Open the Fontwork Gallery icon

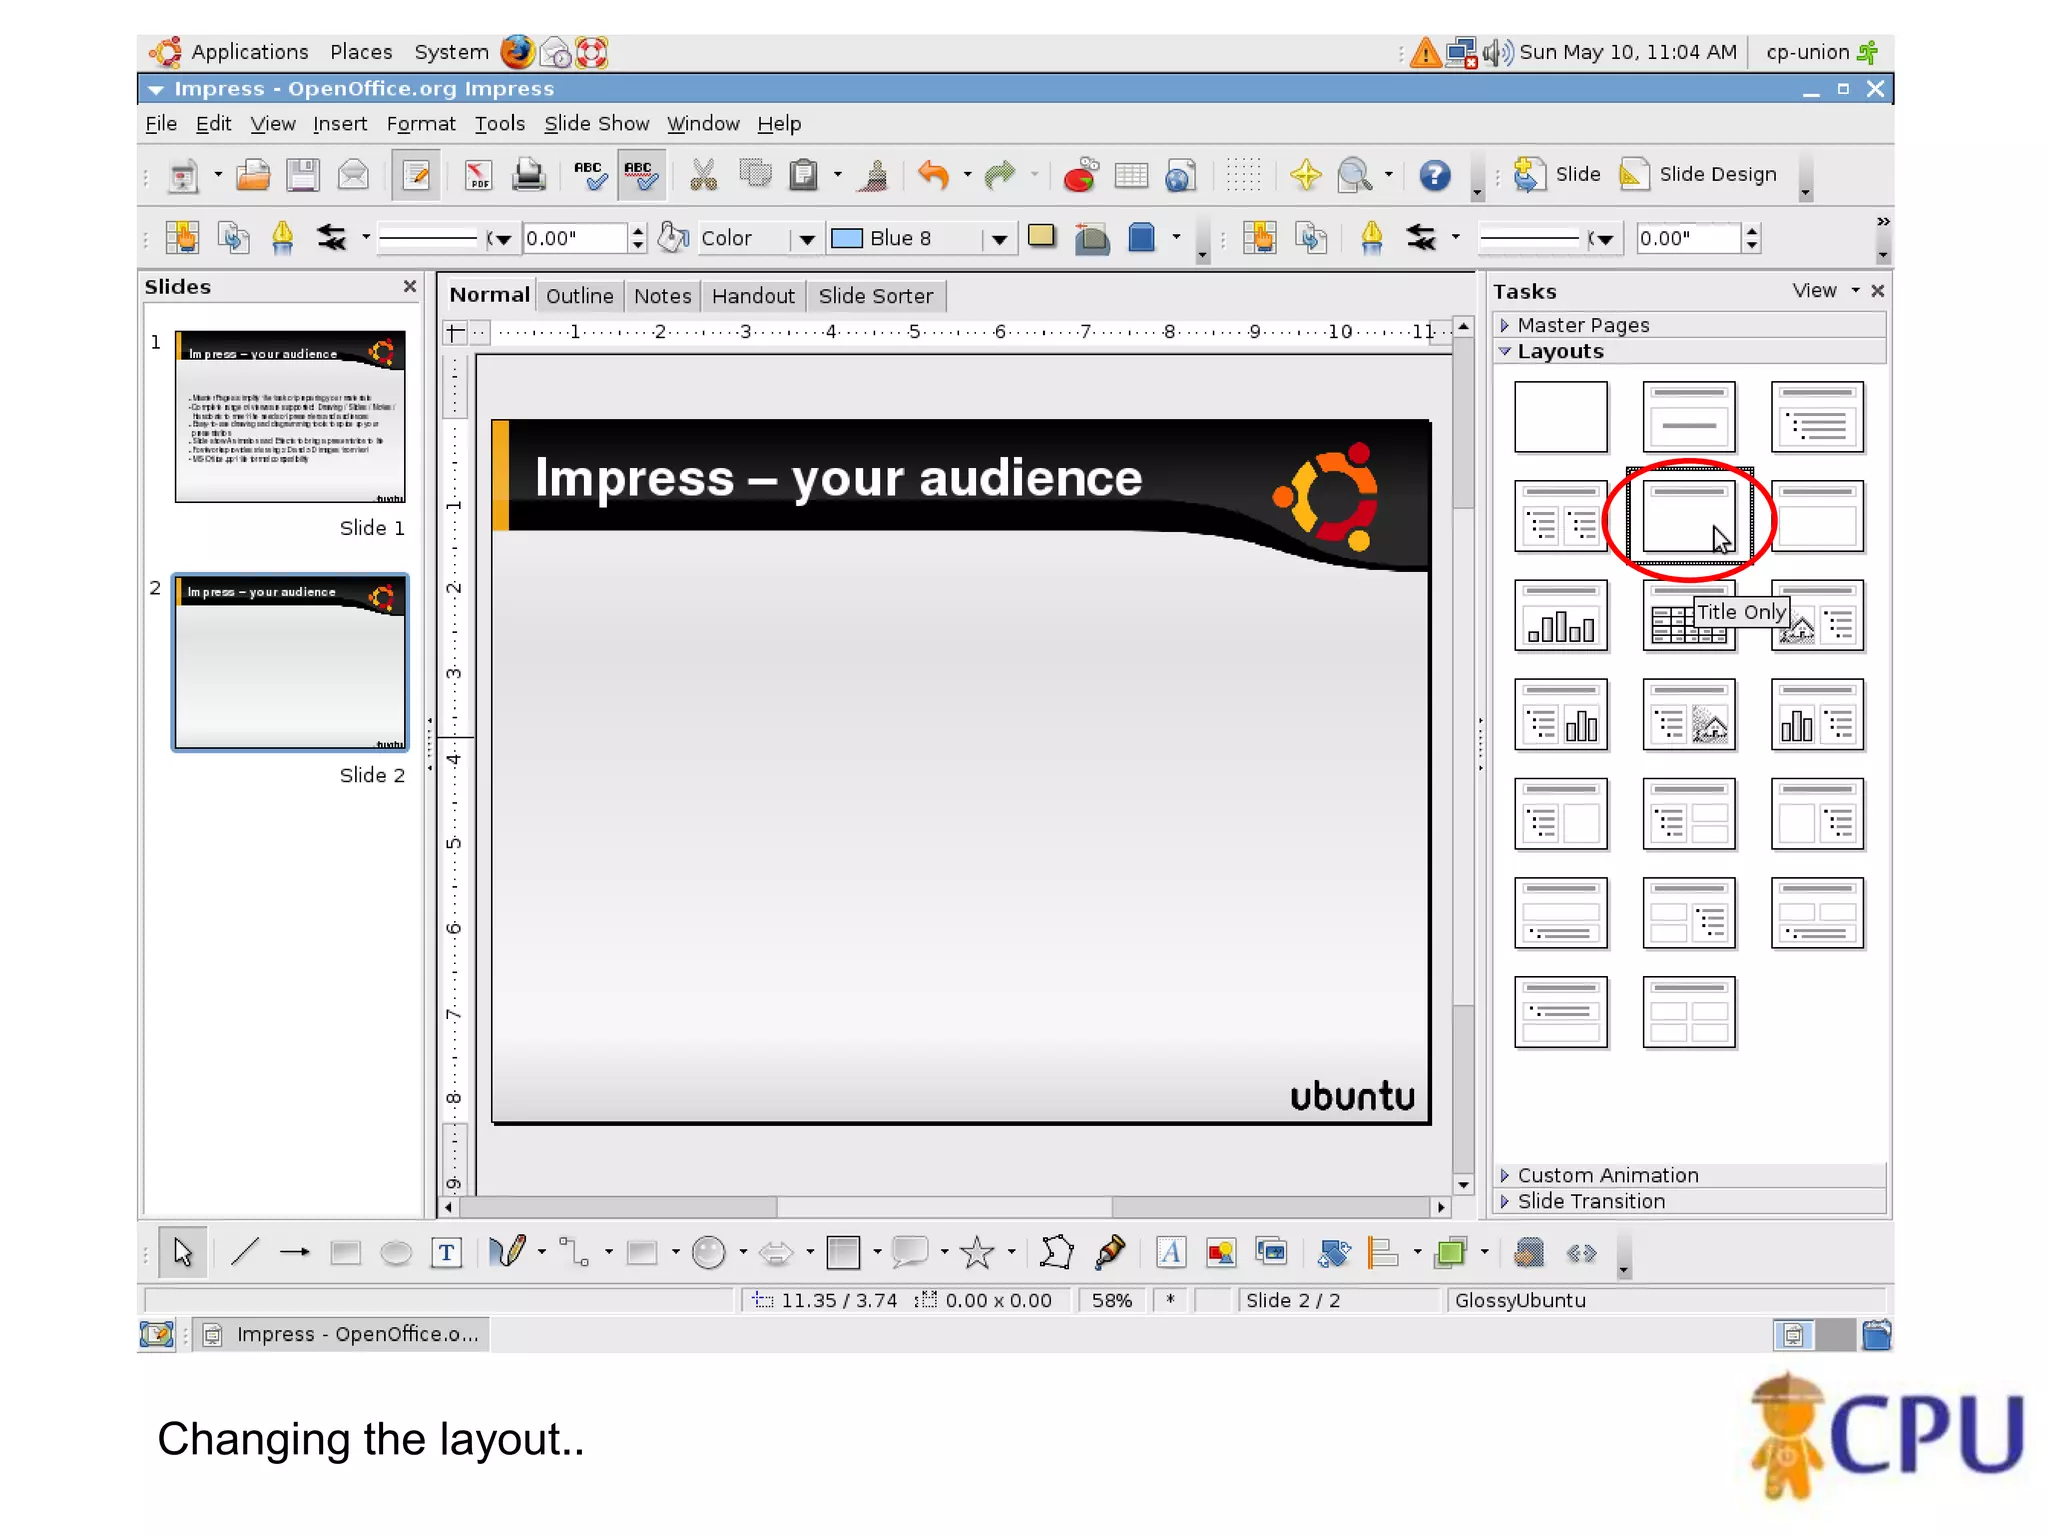pyautogui.click(x=1171, y=1252)
